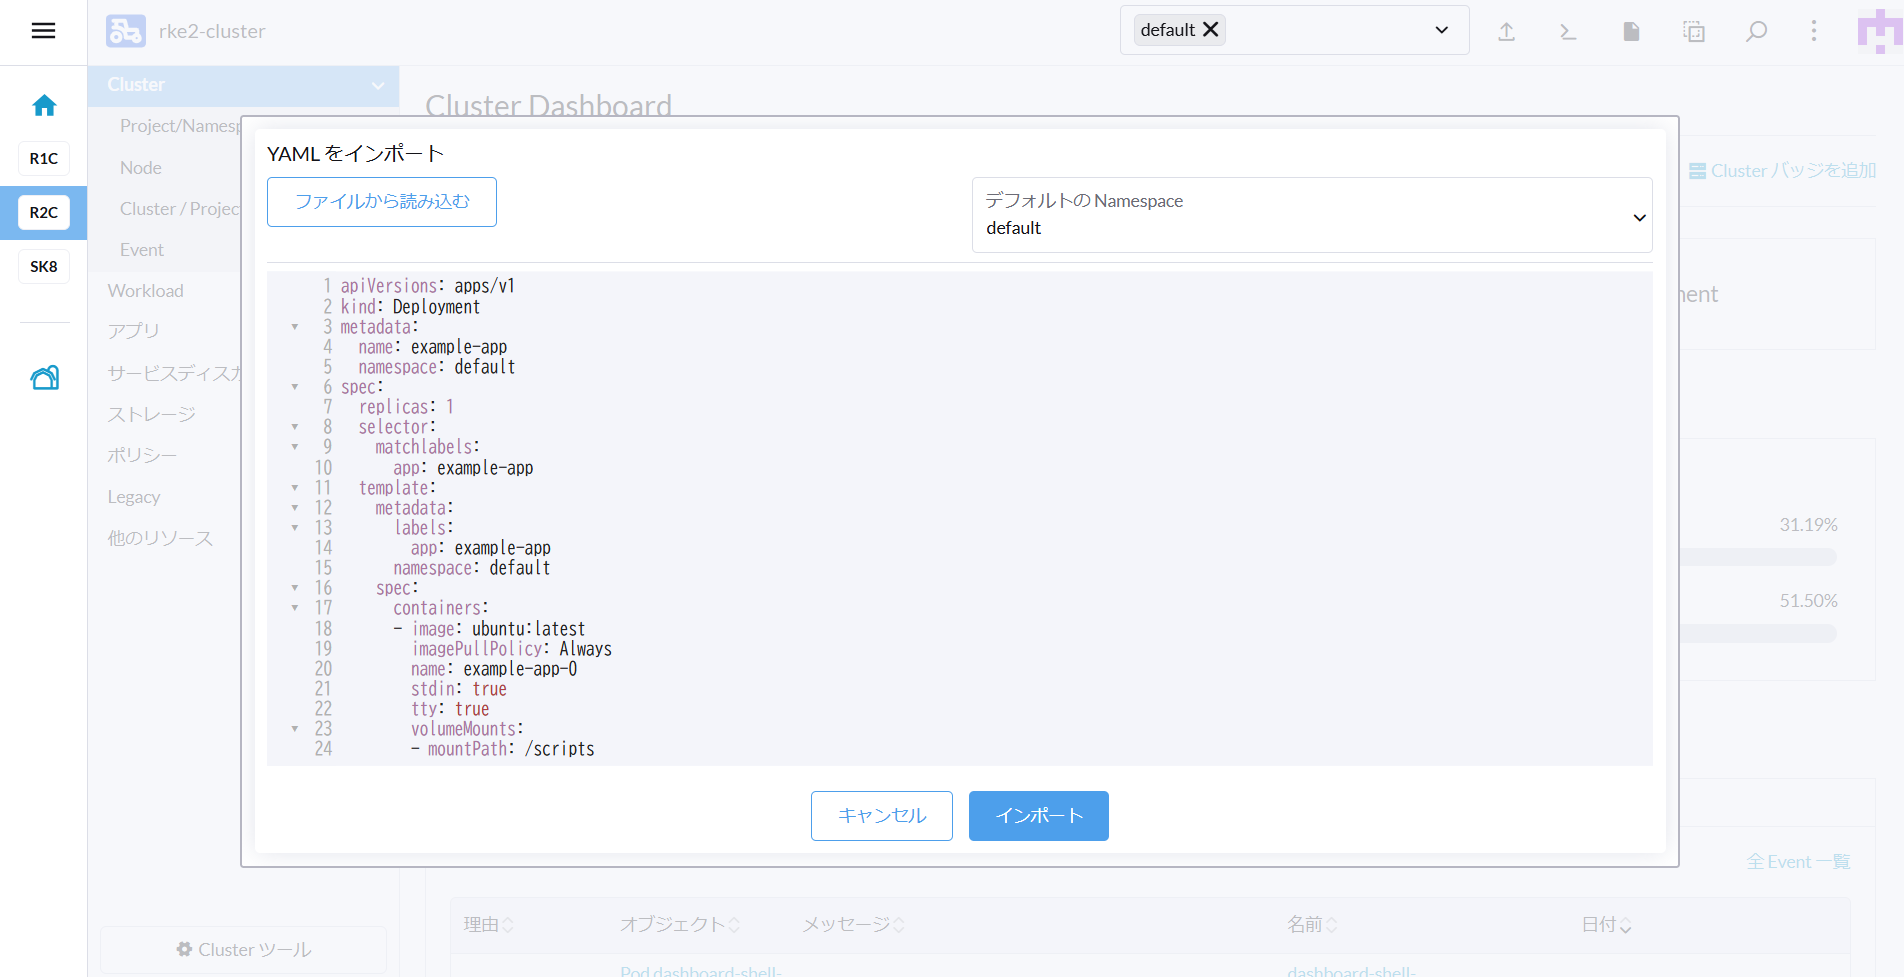The height and width of the screenshot is (977, 1904).
Task: Fold the template block at line 11
Action: pyautogui.click(x=295, y=488)
